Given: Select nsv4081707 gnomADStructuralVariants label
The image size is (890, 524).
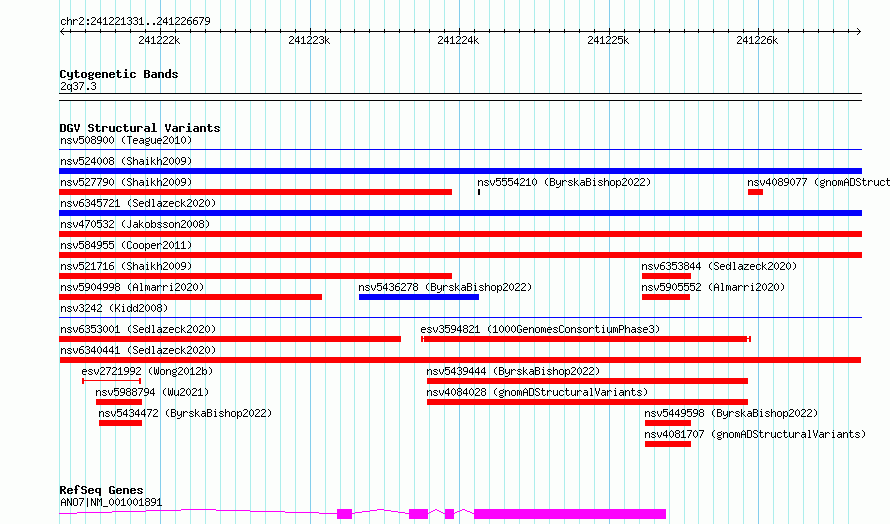Looking at the screenshot, I should pyautogui.click(x=755, y=434).
